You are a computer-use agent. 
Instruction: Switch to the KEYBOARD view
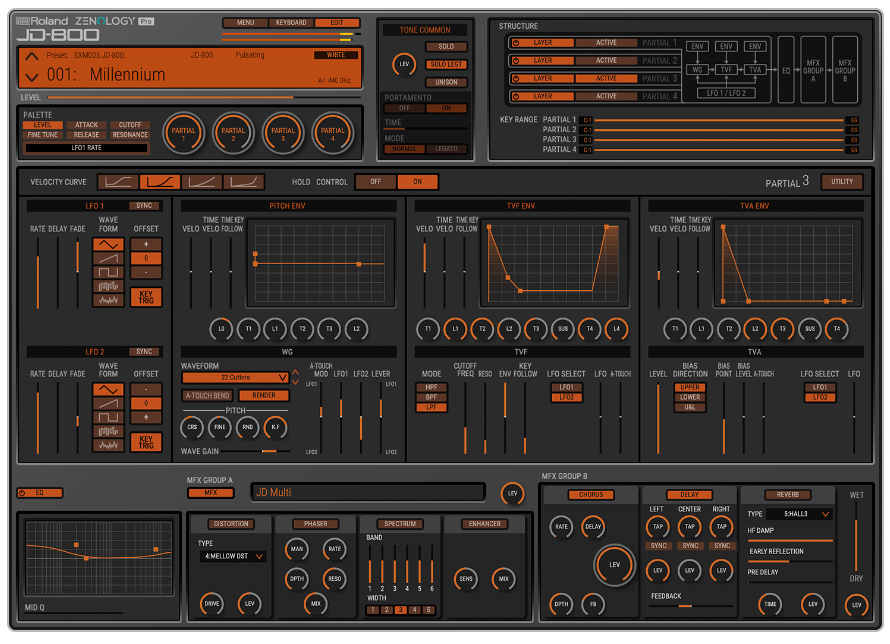click(x=291, y=23)
